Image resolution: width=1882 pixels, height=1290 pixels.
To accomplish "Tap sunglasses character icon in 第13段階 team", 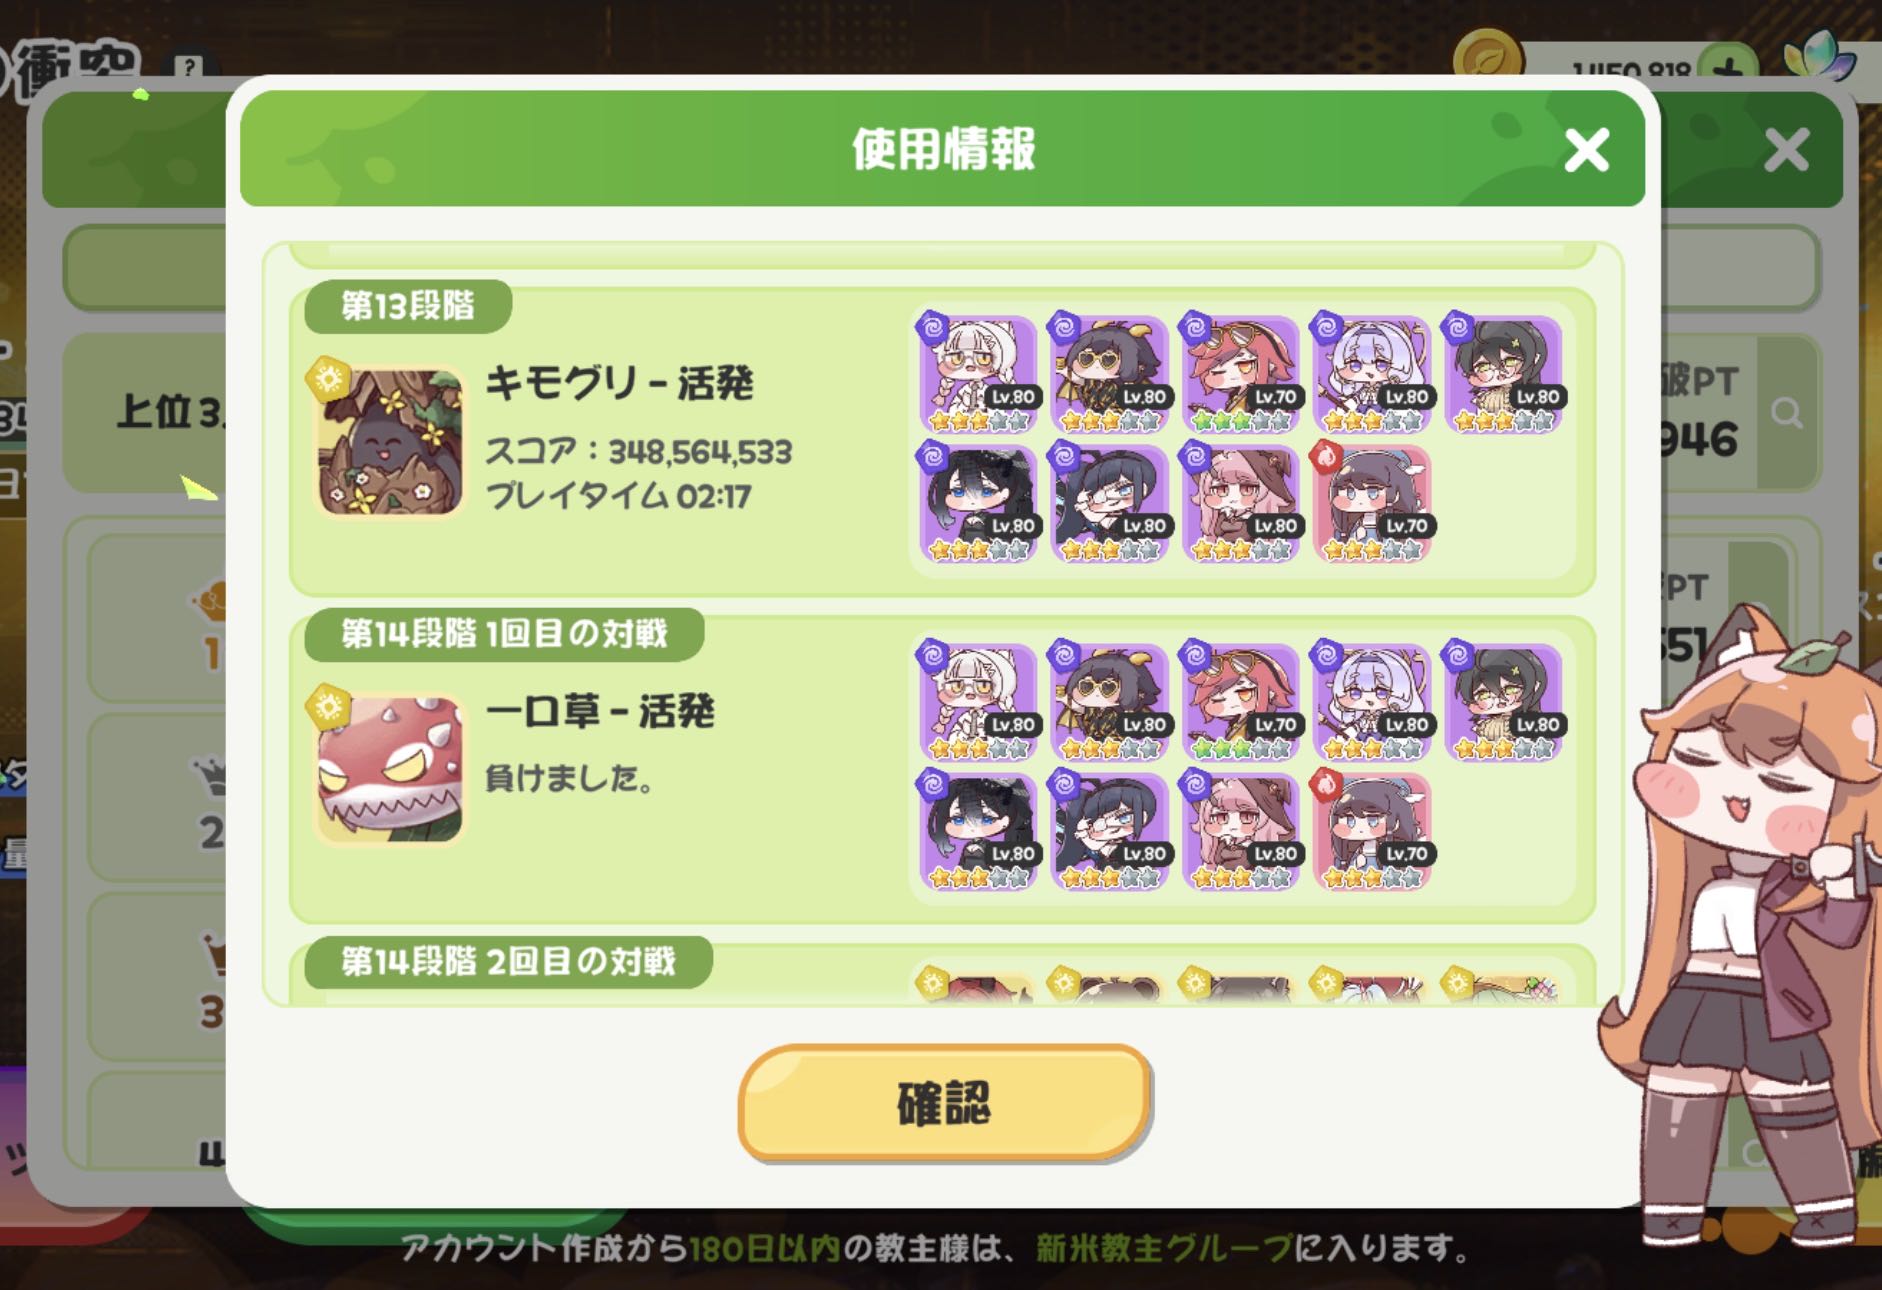I will tap(1109, 374).
